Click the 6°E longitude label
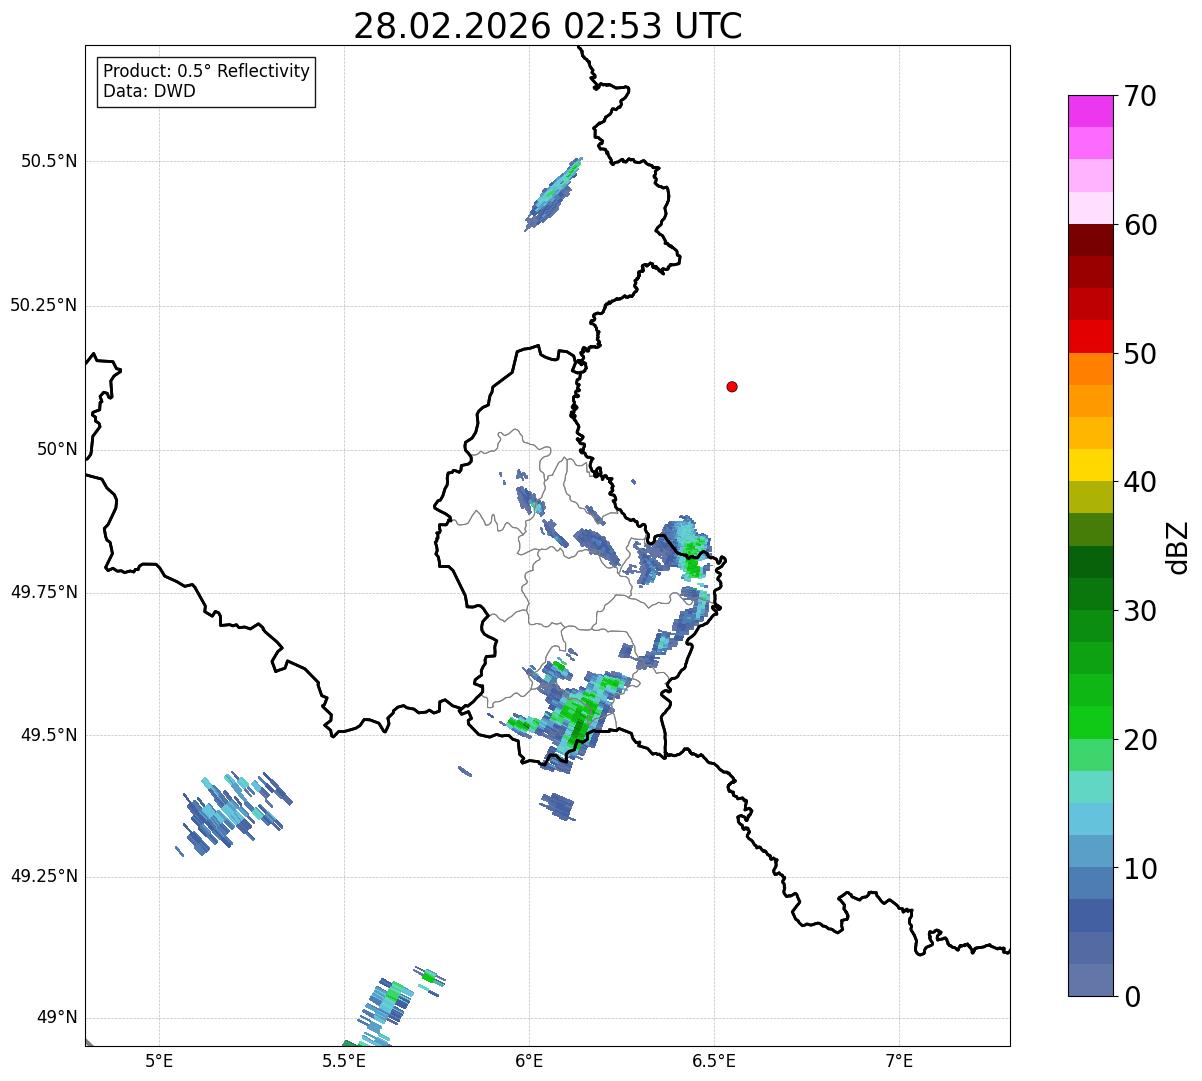Screen dimensions: 1202x1081 point(529,1060)
